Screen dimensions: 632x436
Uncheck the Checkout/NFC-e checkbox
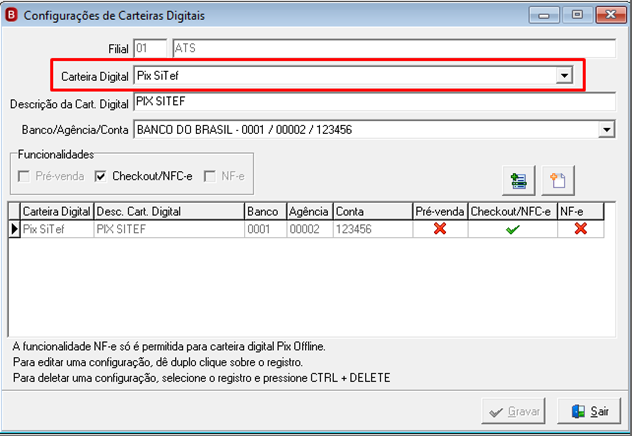point(100,176)
